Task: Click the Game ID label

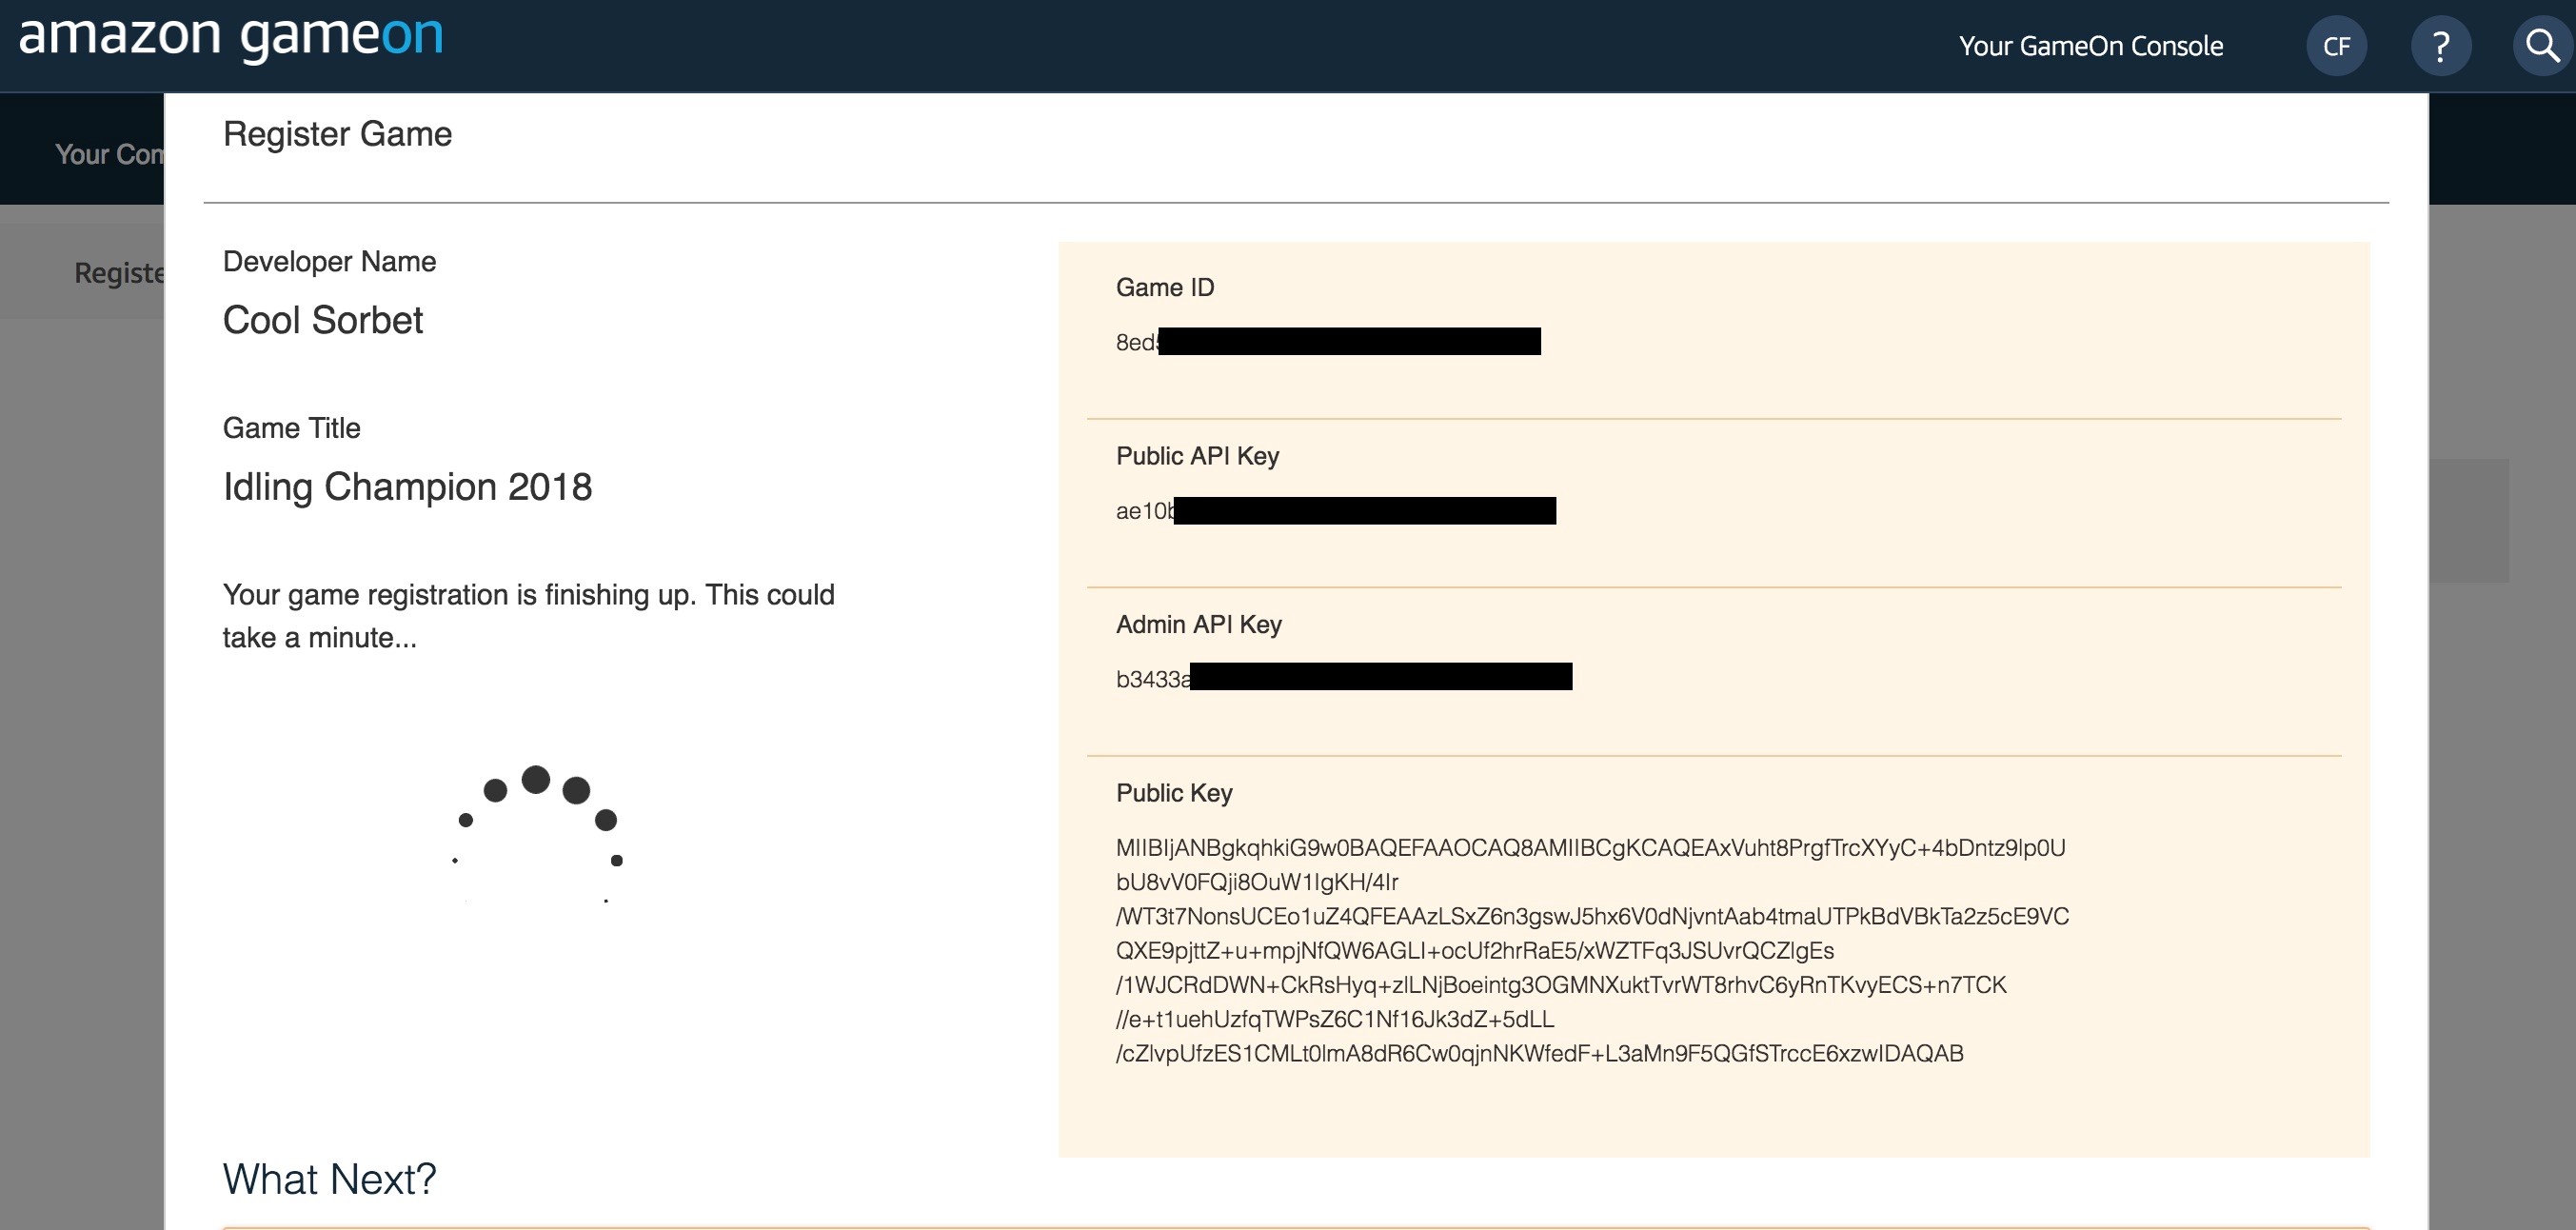Action: click(1164, 288)
